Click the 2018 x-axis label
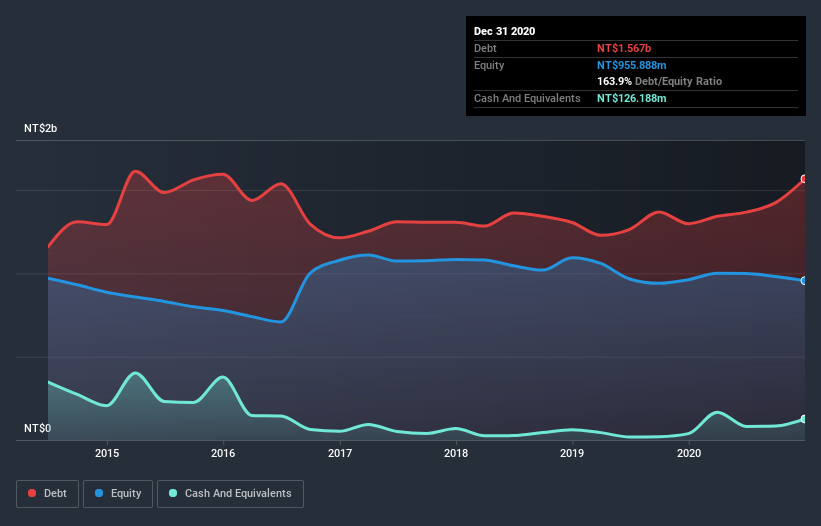Viewport: 821px width, 526px height. click(456, 453)
